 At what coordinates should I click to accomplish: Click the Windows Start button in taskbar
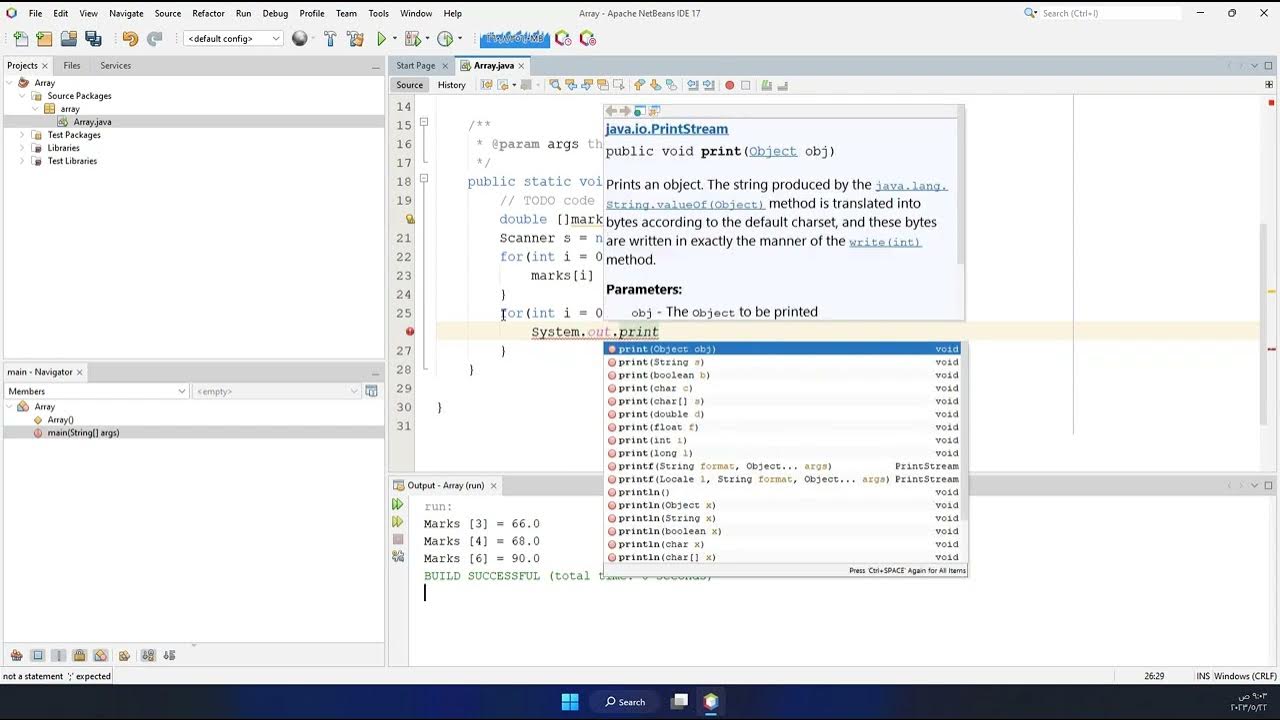tap(570, 701)
